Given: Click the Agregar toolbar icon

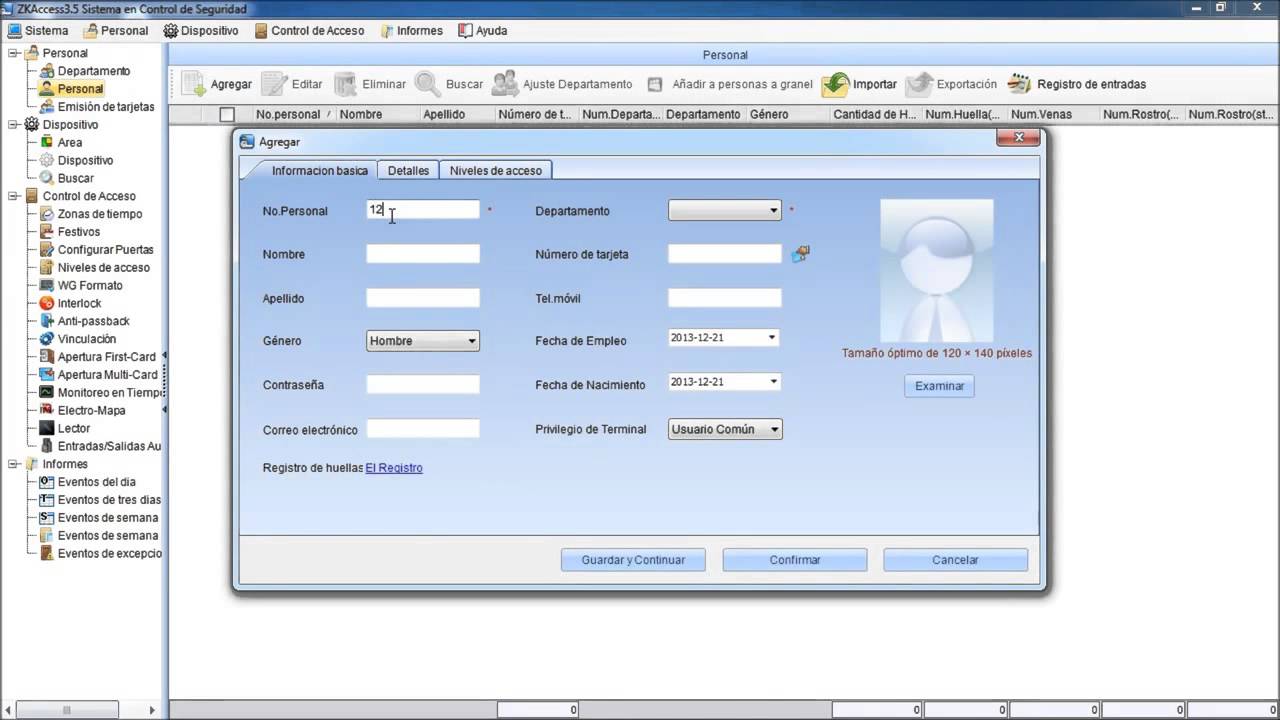Looking at the screenshot, I should click(x=193, y=84).
